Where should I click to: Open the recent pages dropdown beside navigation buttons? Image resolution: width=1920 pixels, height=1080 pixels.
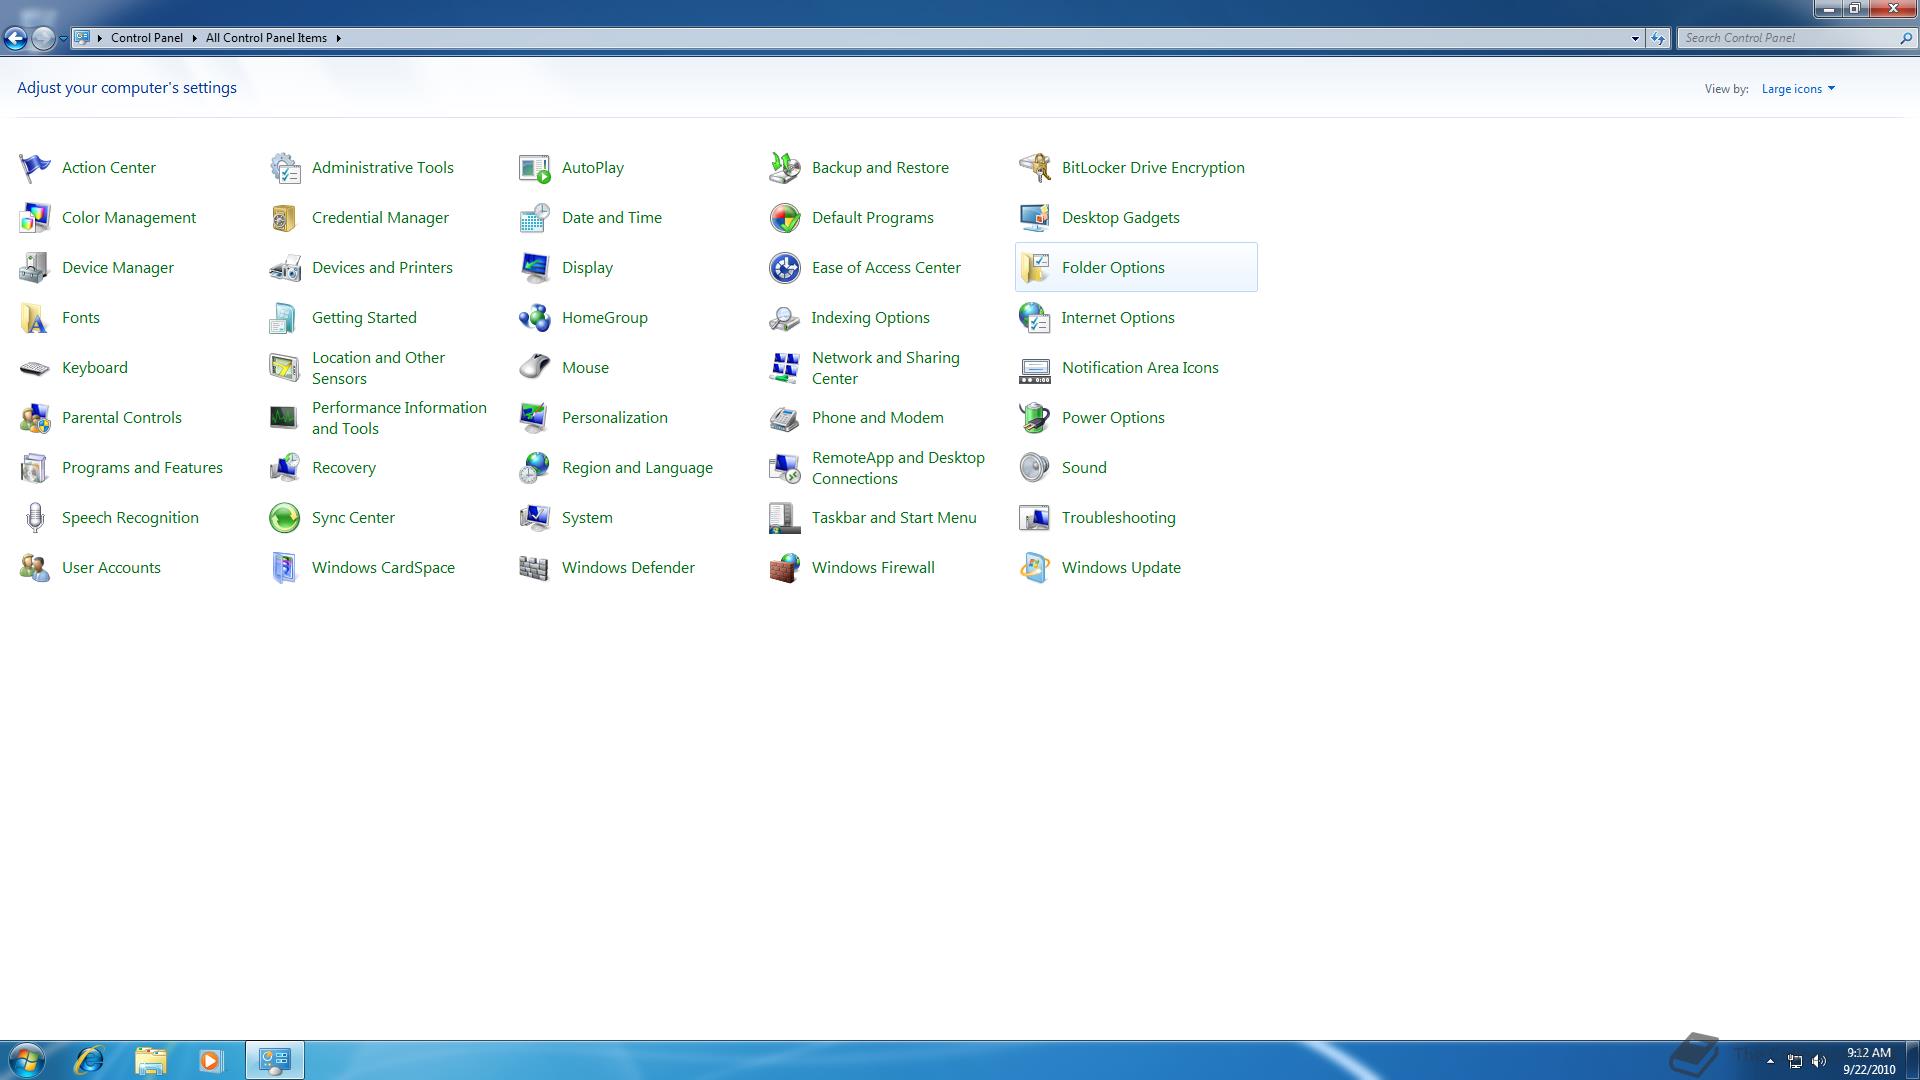pyautogui.click(x=63, y=38)
